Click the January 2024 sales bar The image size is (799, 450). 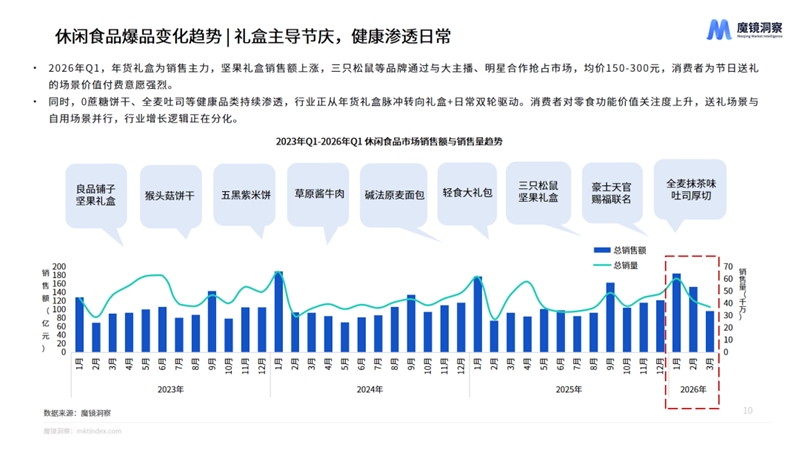click(x=278, y=311)
